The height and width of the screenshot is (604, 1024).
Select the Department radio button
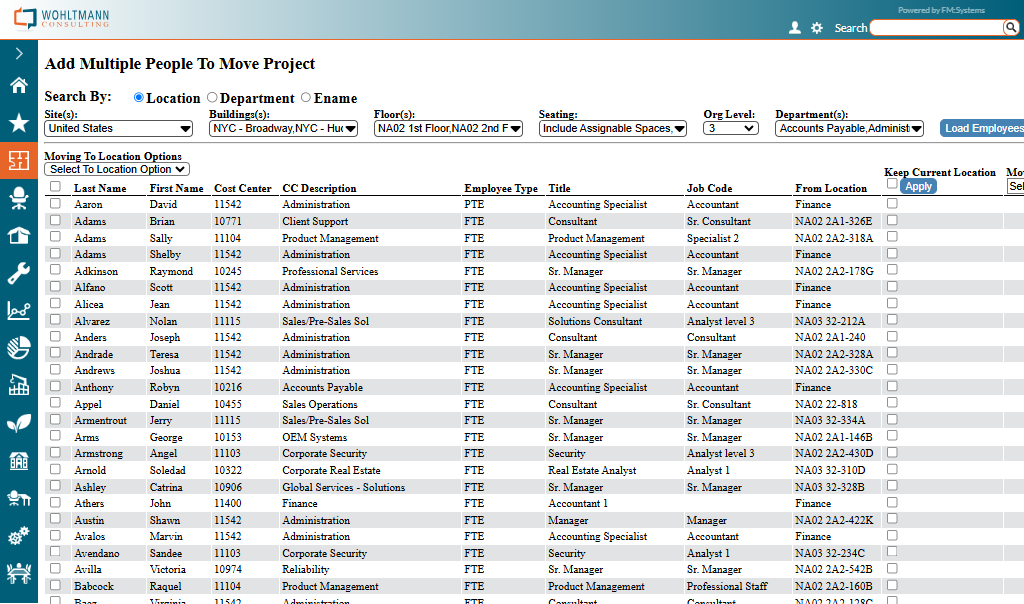coord(212,98)
